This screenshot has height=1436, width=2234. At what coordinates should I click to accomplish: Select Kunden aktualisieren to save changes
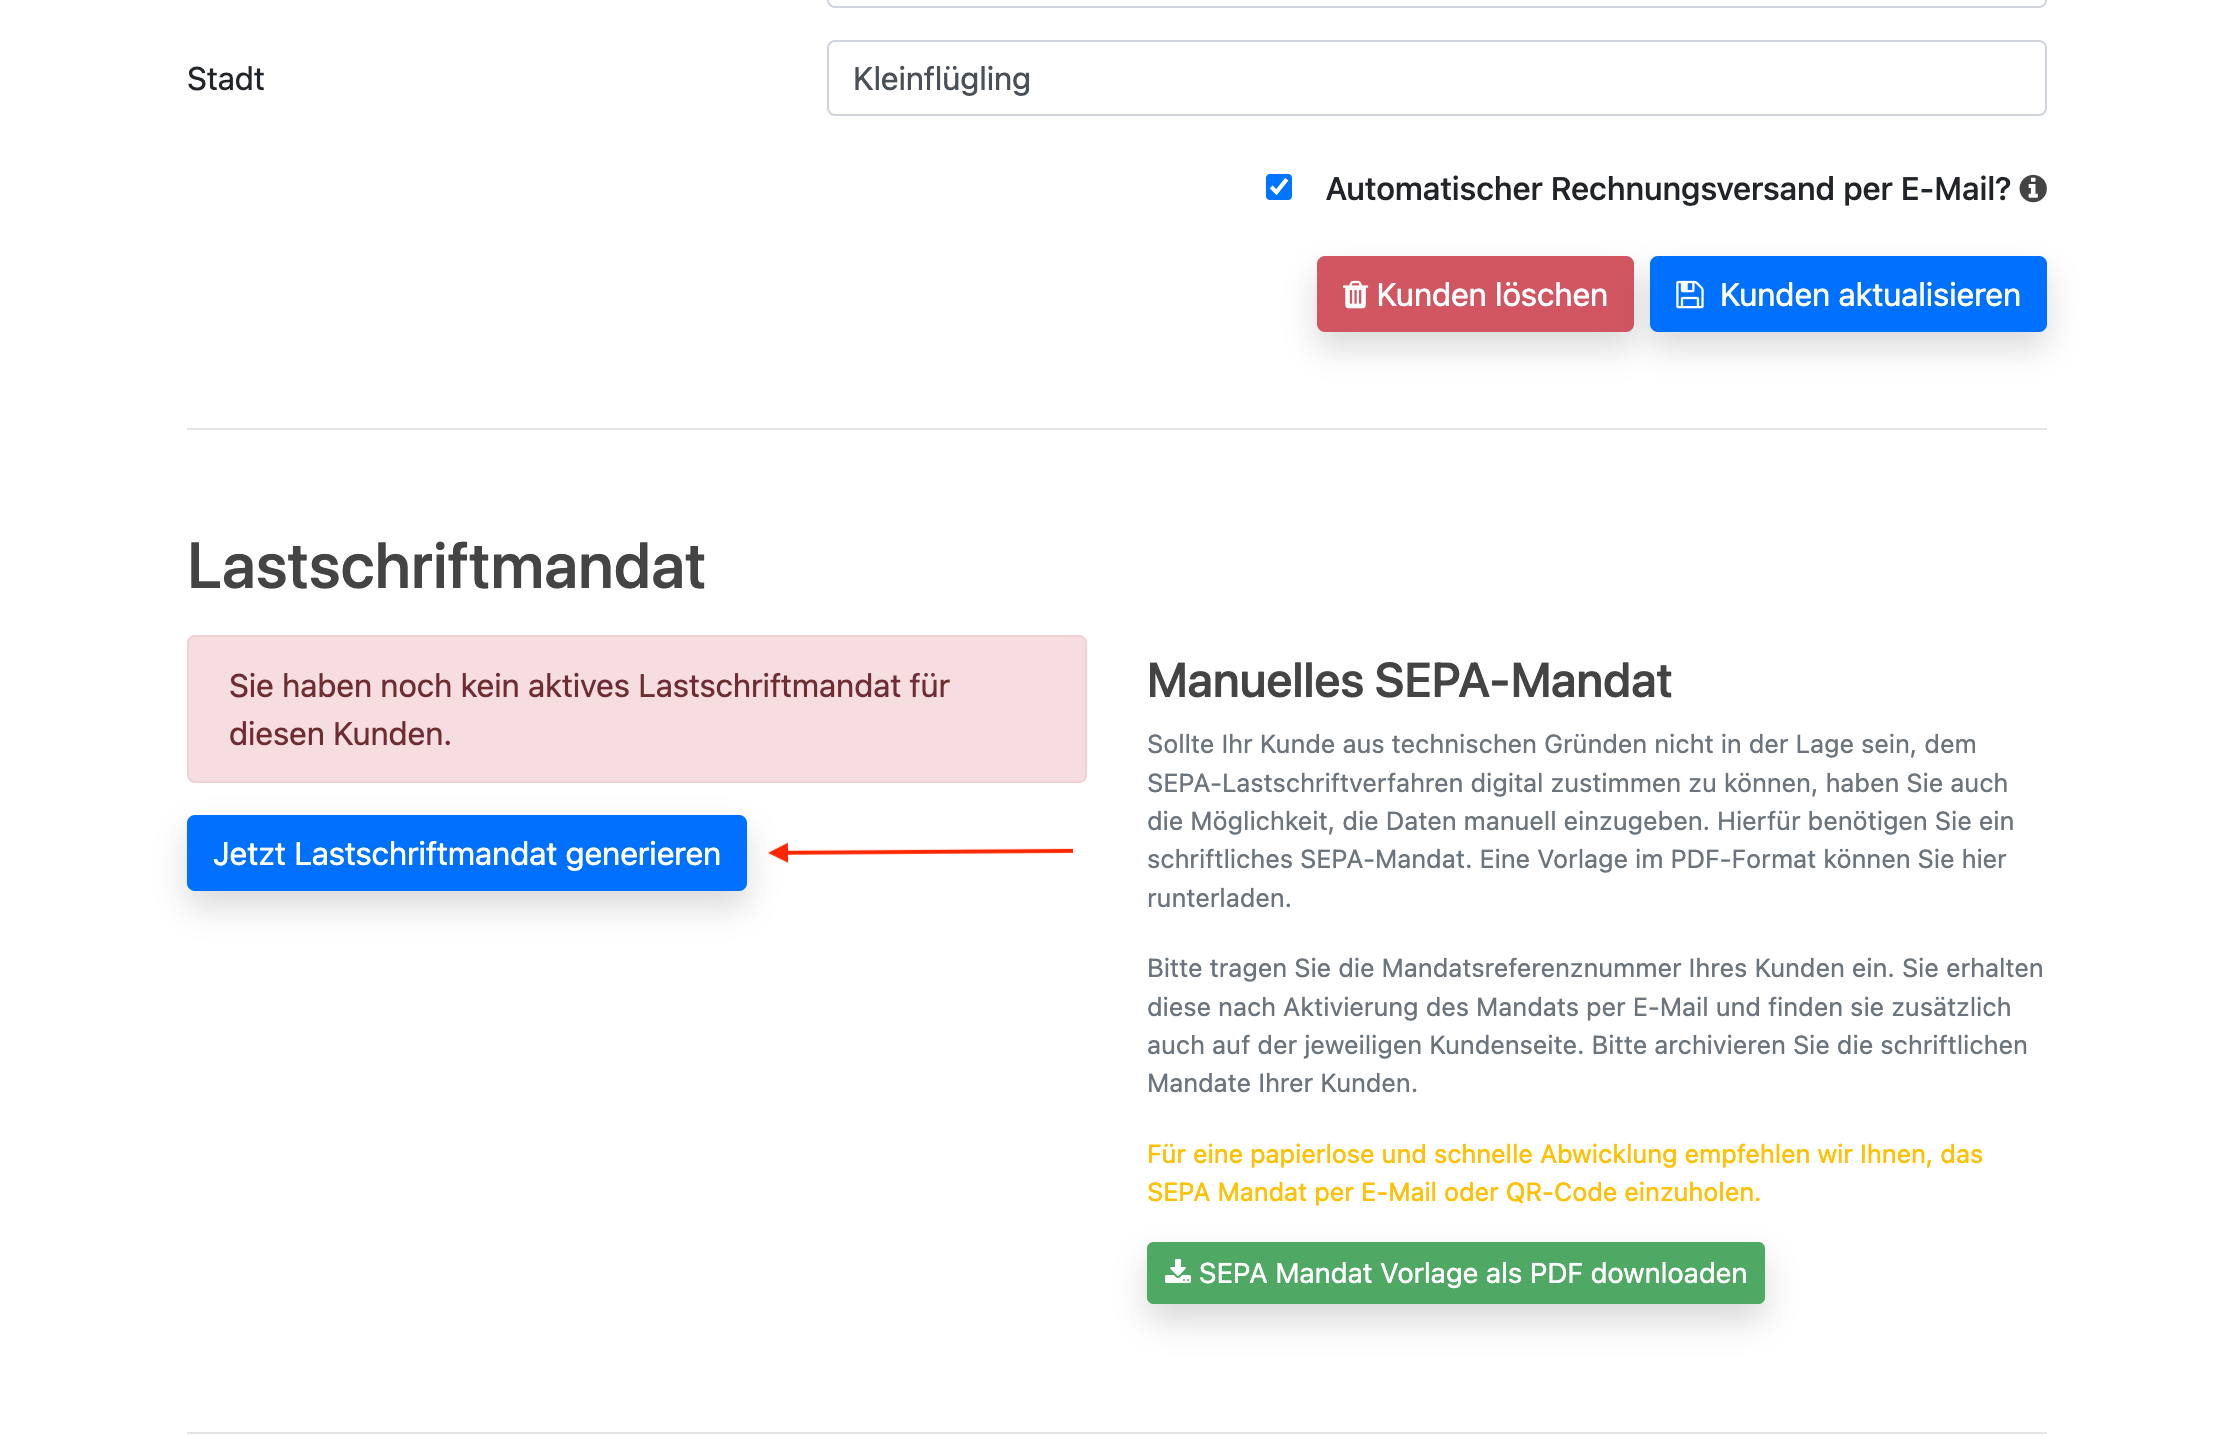coord(1848,294)
